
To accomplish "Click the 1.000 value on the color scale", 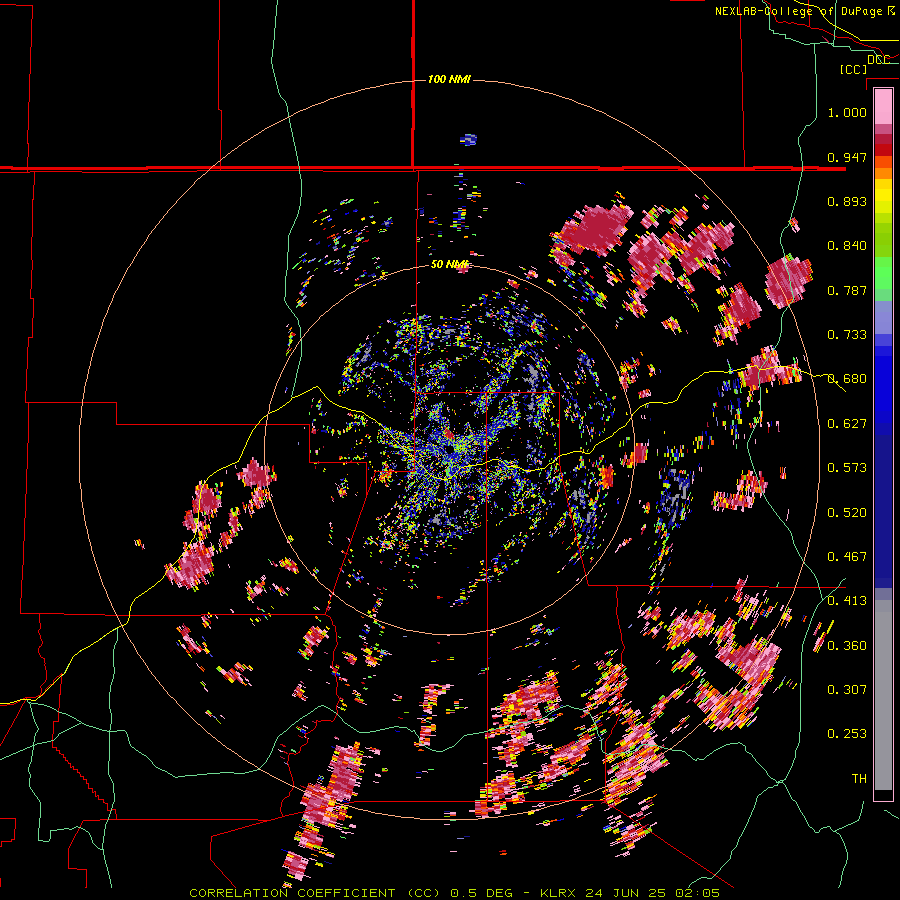I will (x=847, y=112).
